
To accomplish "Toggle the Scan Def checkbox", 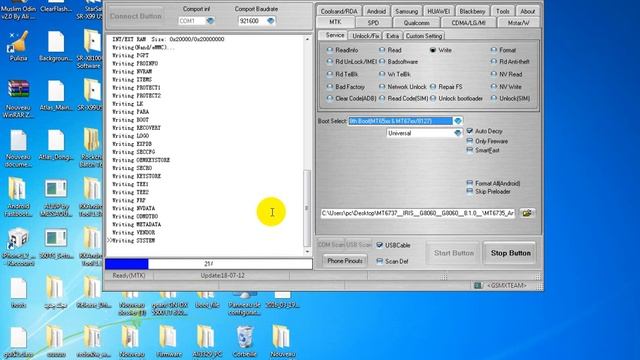I will point(380,261).
